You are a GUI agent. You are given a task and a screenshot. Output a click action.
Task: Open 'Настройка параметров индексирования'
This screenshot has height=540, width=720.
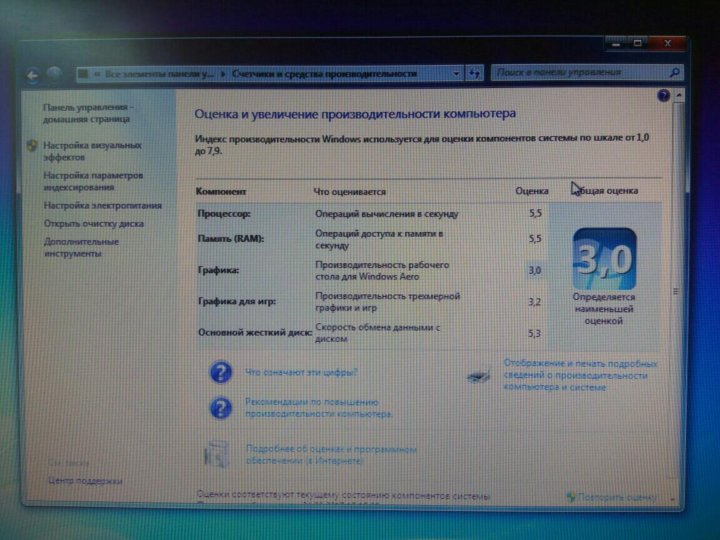93,181
